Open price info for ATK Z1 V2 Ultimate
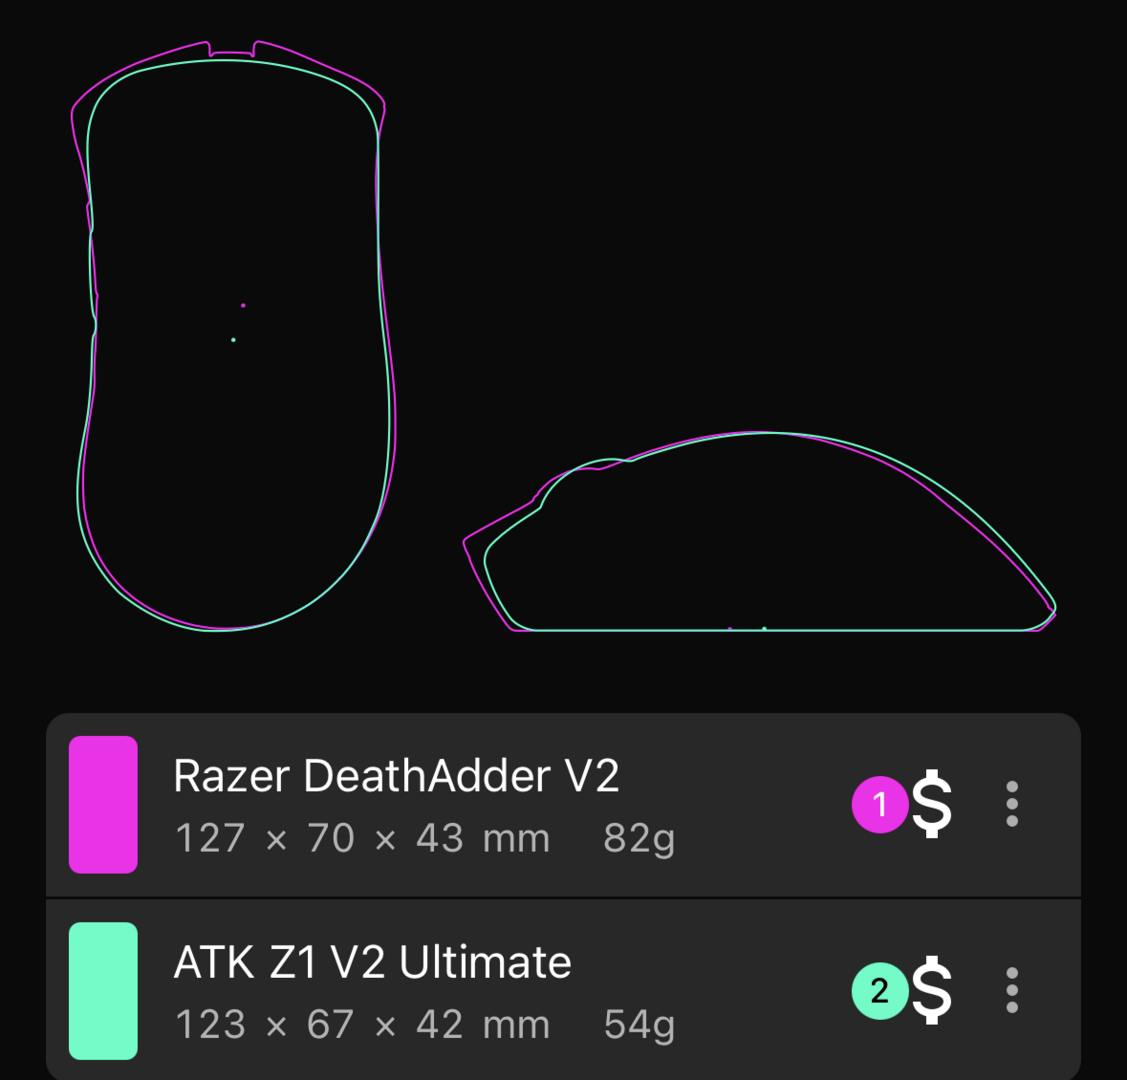Screen dimensions: 1127x1080 pos(932,990)
